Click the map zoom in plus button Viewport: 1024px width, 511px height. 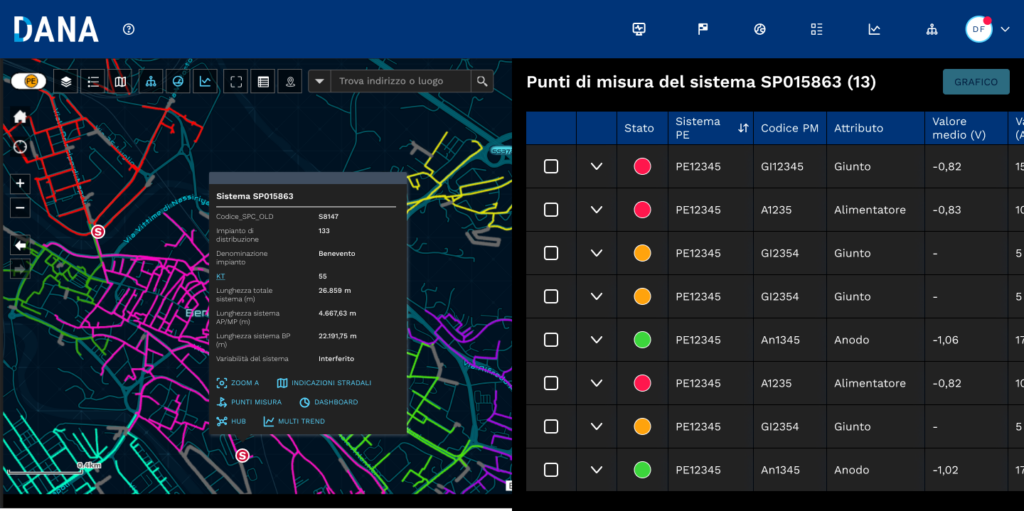pos(20,184)
